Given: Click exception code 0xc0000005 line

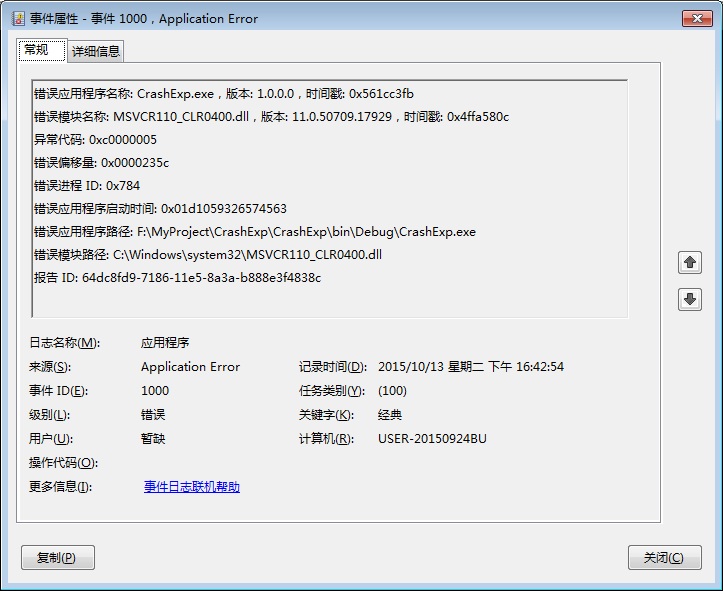Looking at the screenshot, I should tap(95, 140).
